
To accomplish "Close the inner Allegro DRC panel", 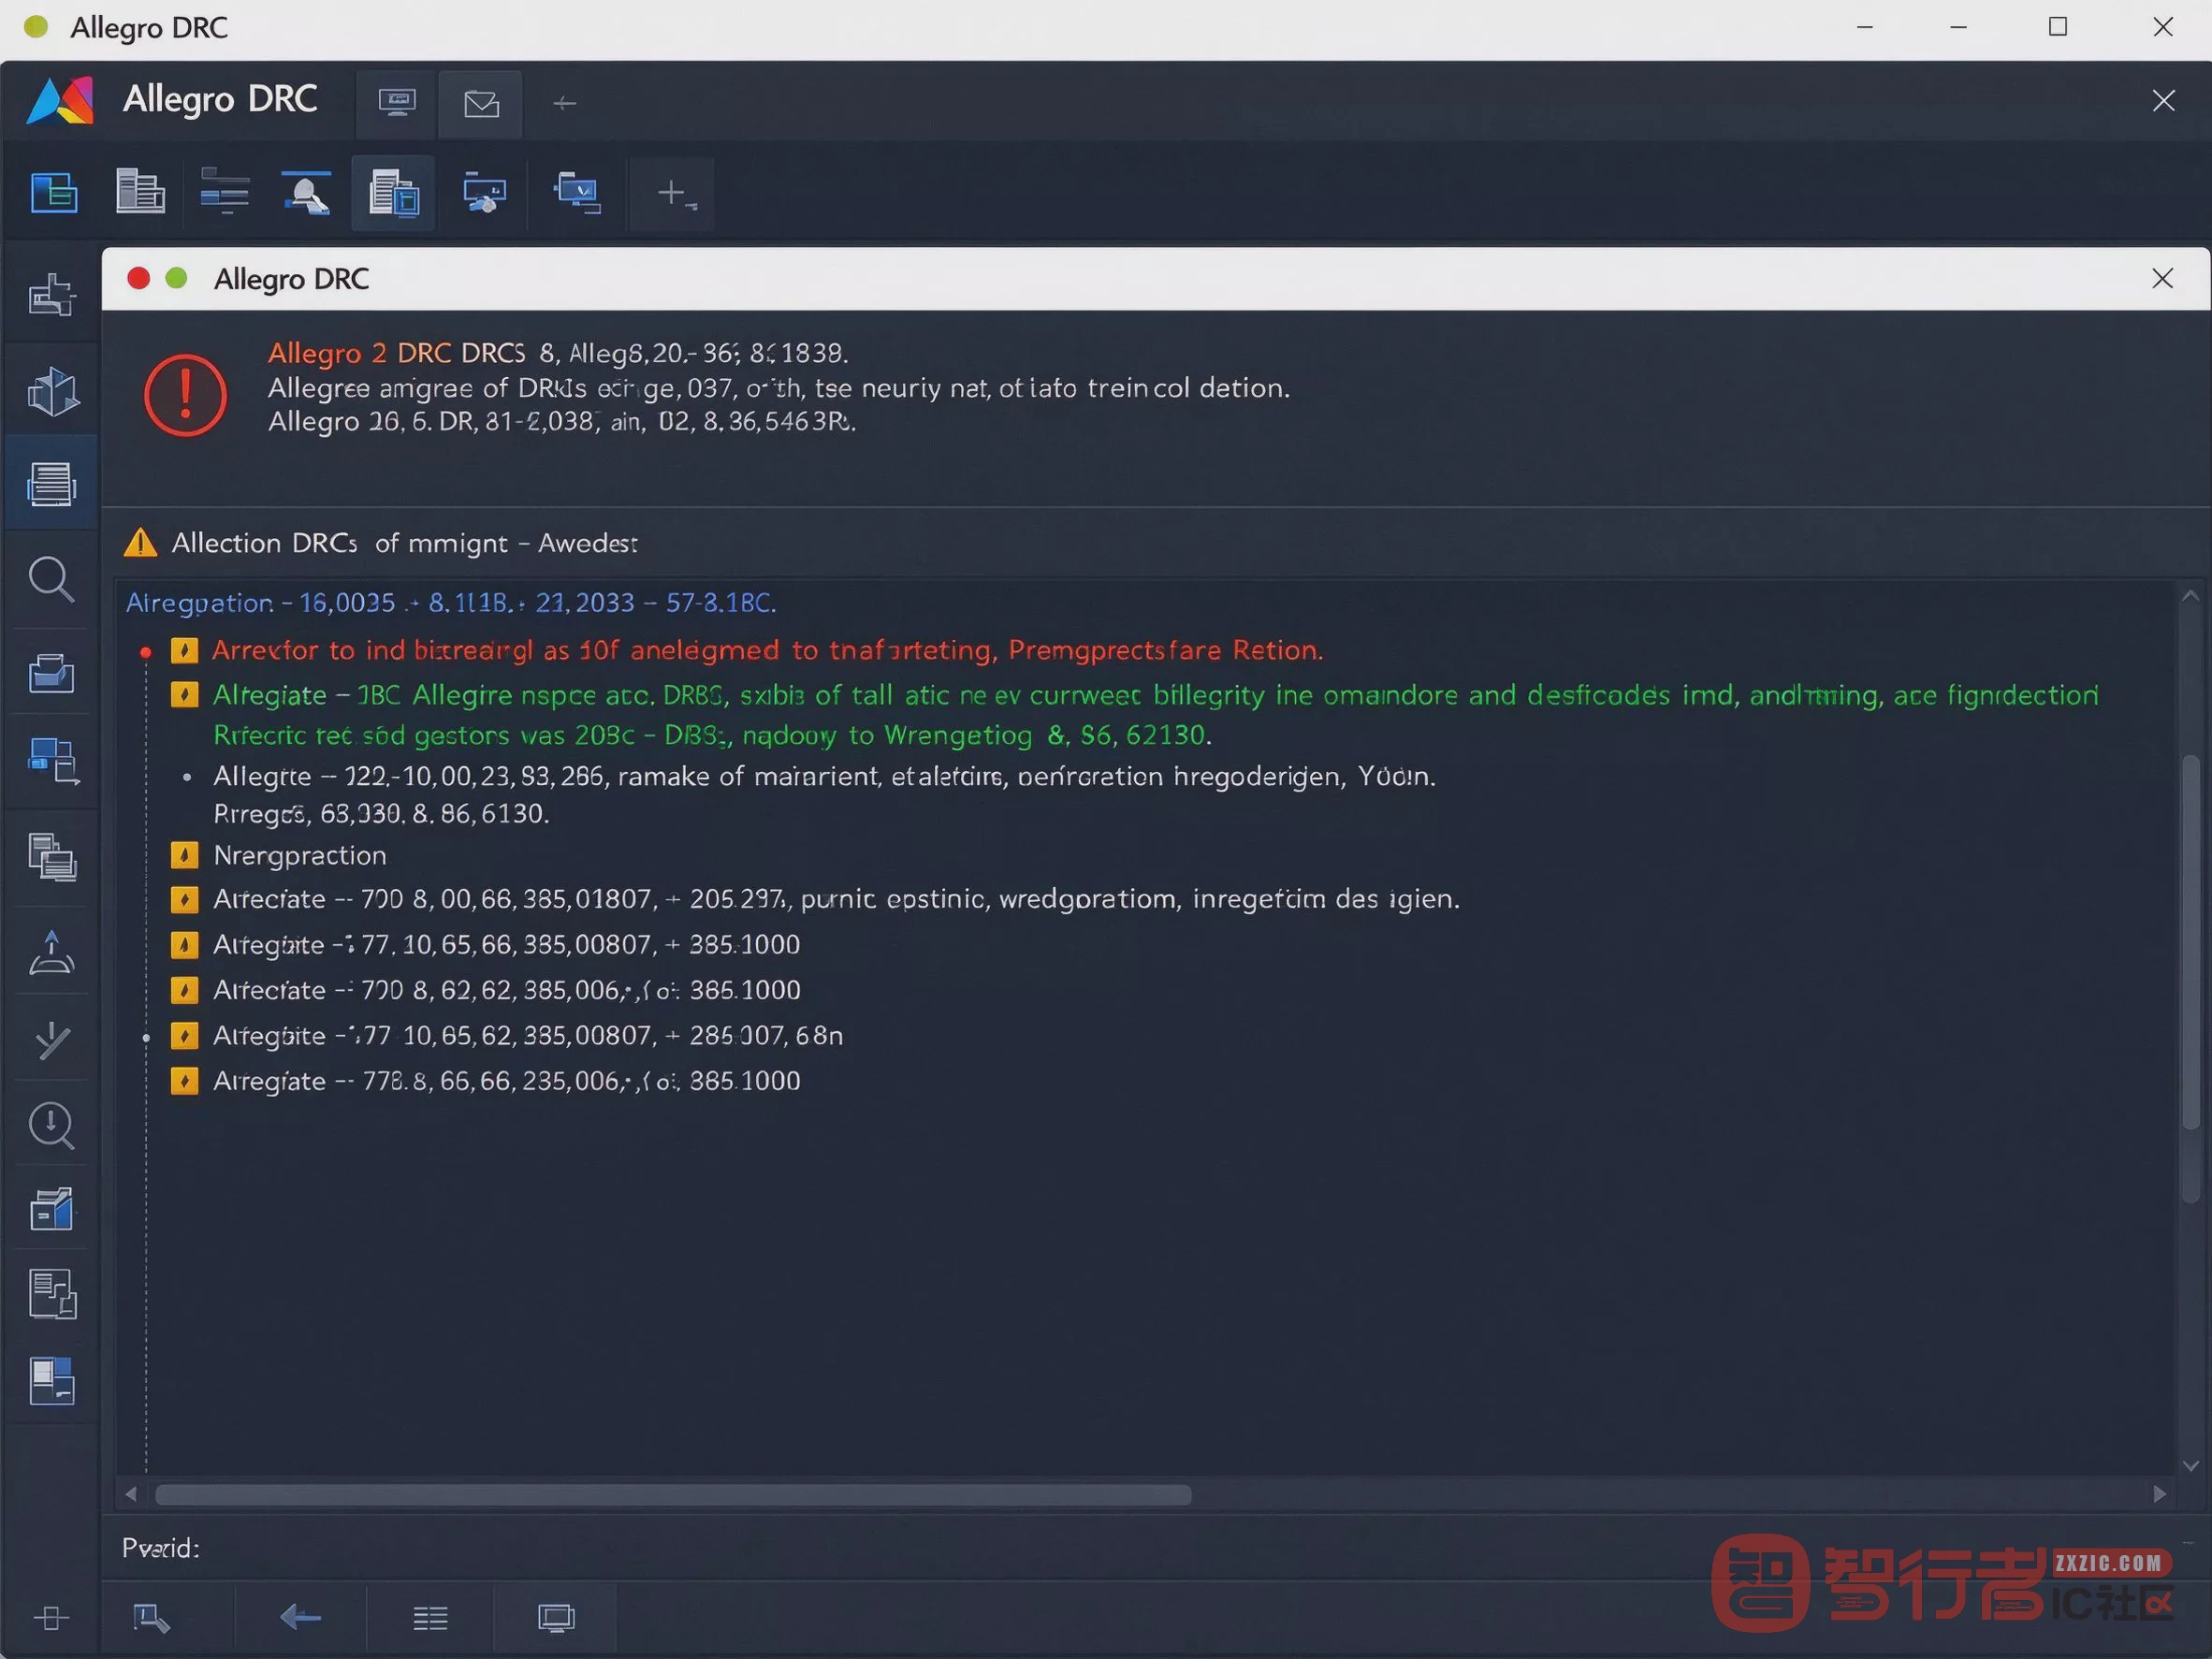I will tap(2162, 279).
